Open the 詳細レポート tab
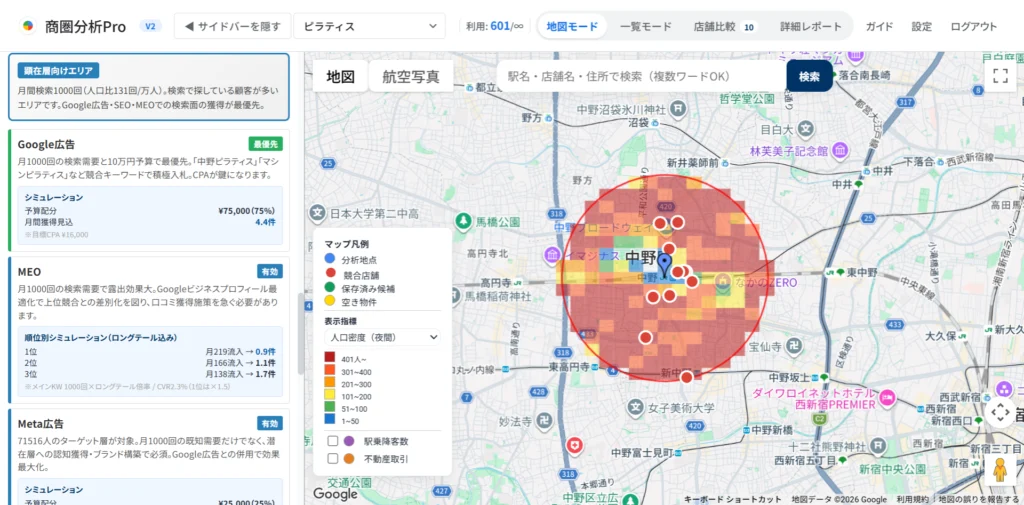 point(810,27)
